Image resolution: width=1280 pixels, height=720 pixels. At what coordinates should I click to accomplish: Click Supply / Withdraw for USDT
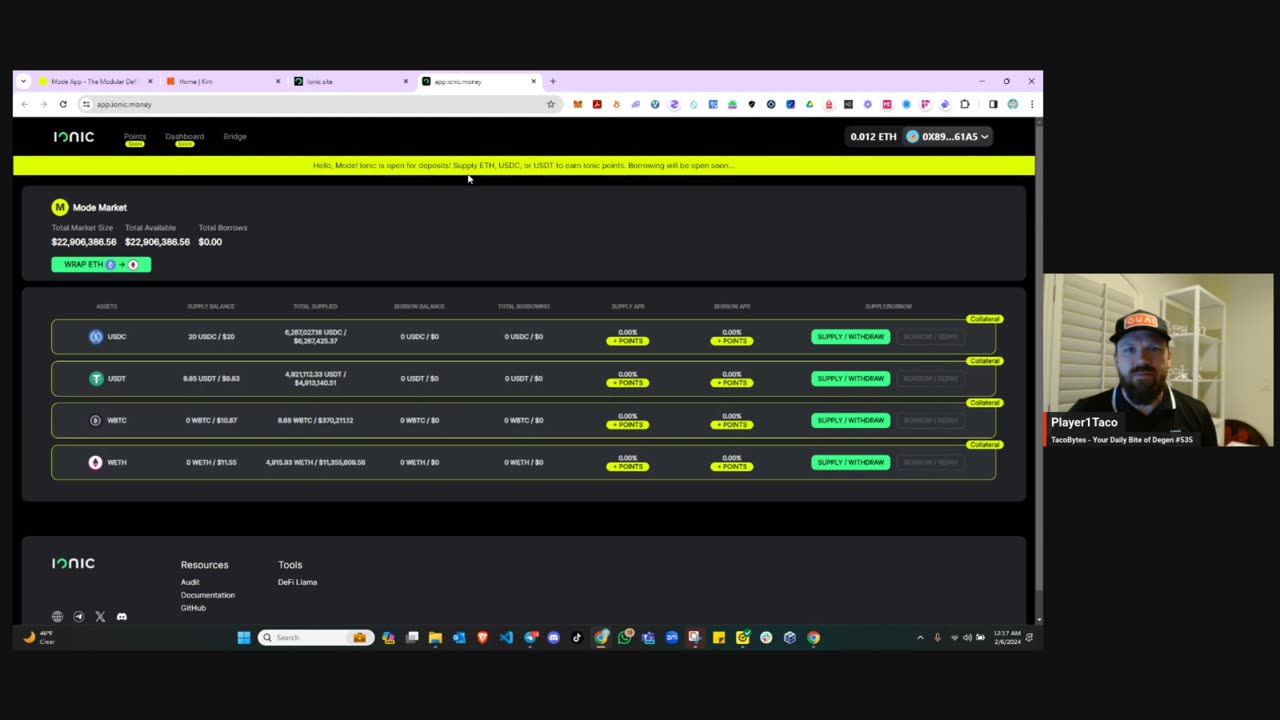click(851, 379)
